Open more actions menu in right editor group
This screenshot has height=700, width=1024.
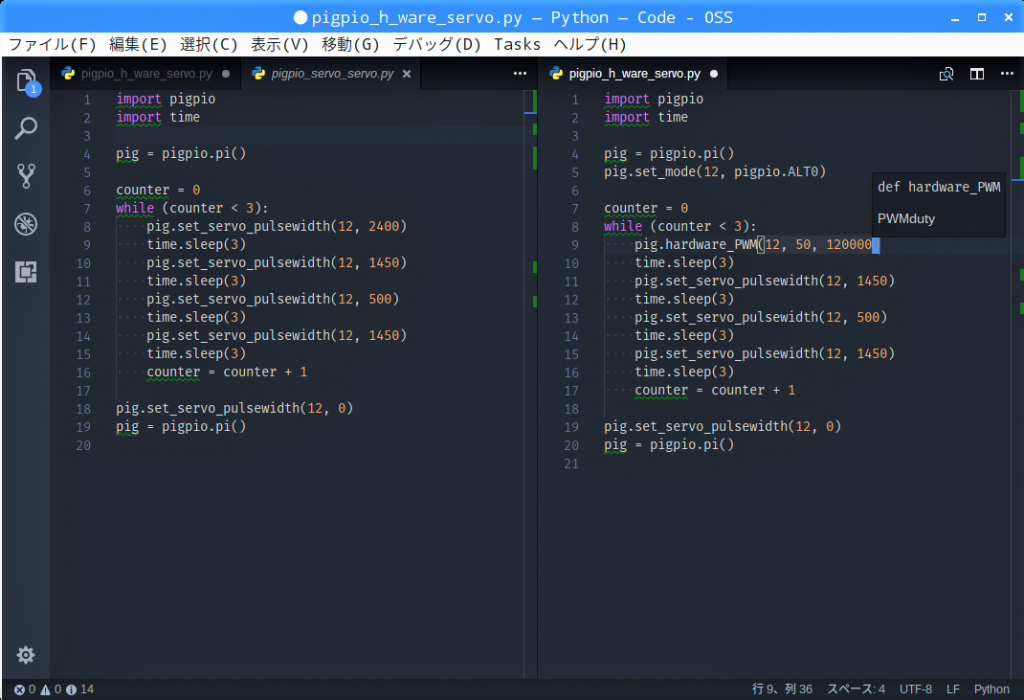(x=1007, y=73)
